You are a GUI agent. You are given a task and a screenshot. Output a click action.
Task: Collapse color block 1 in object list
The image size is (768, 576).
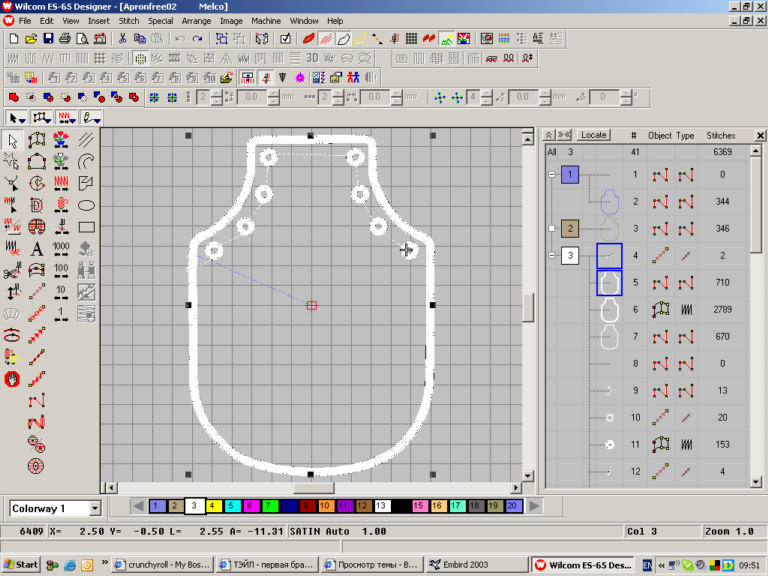coord(550,175)
